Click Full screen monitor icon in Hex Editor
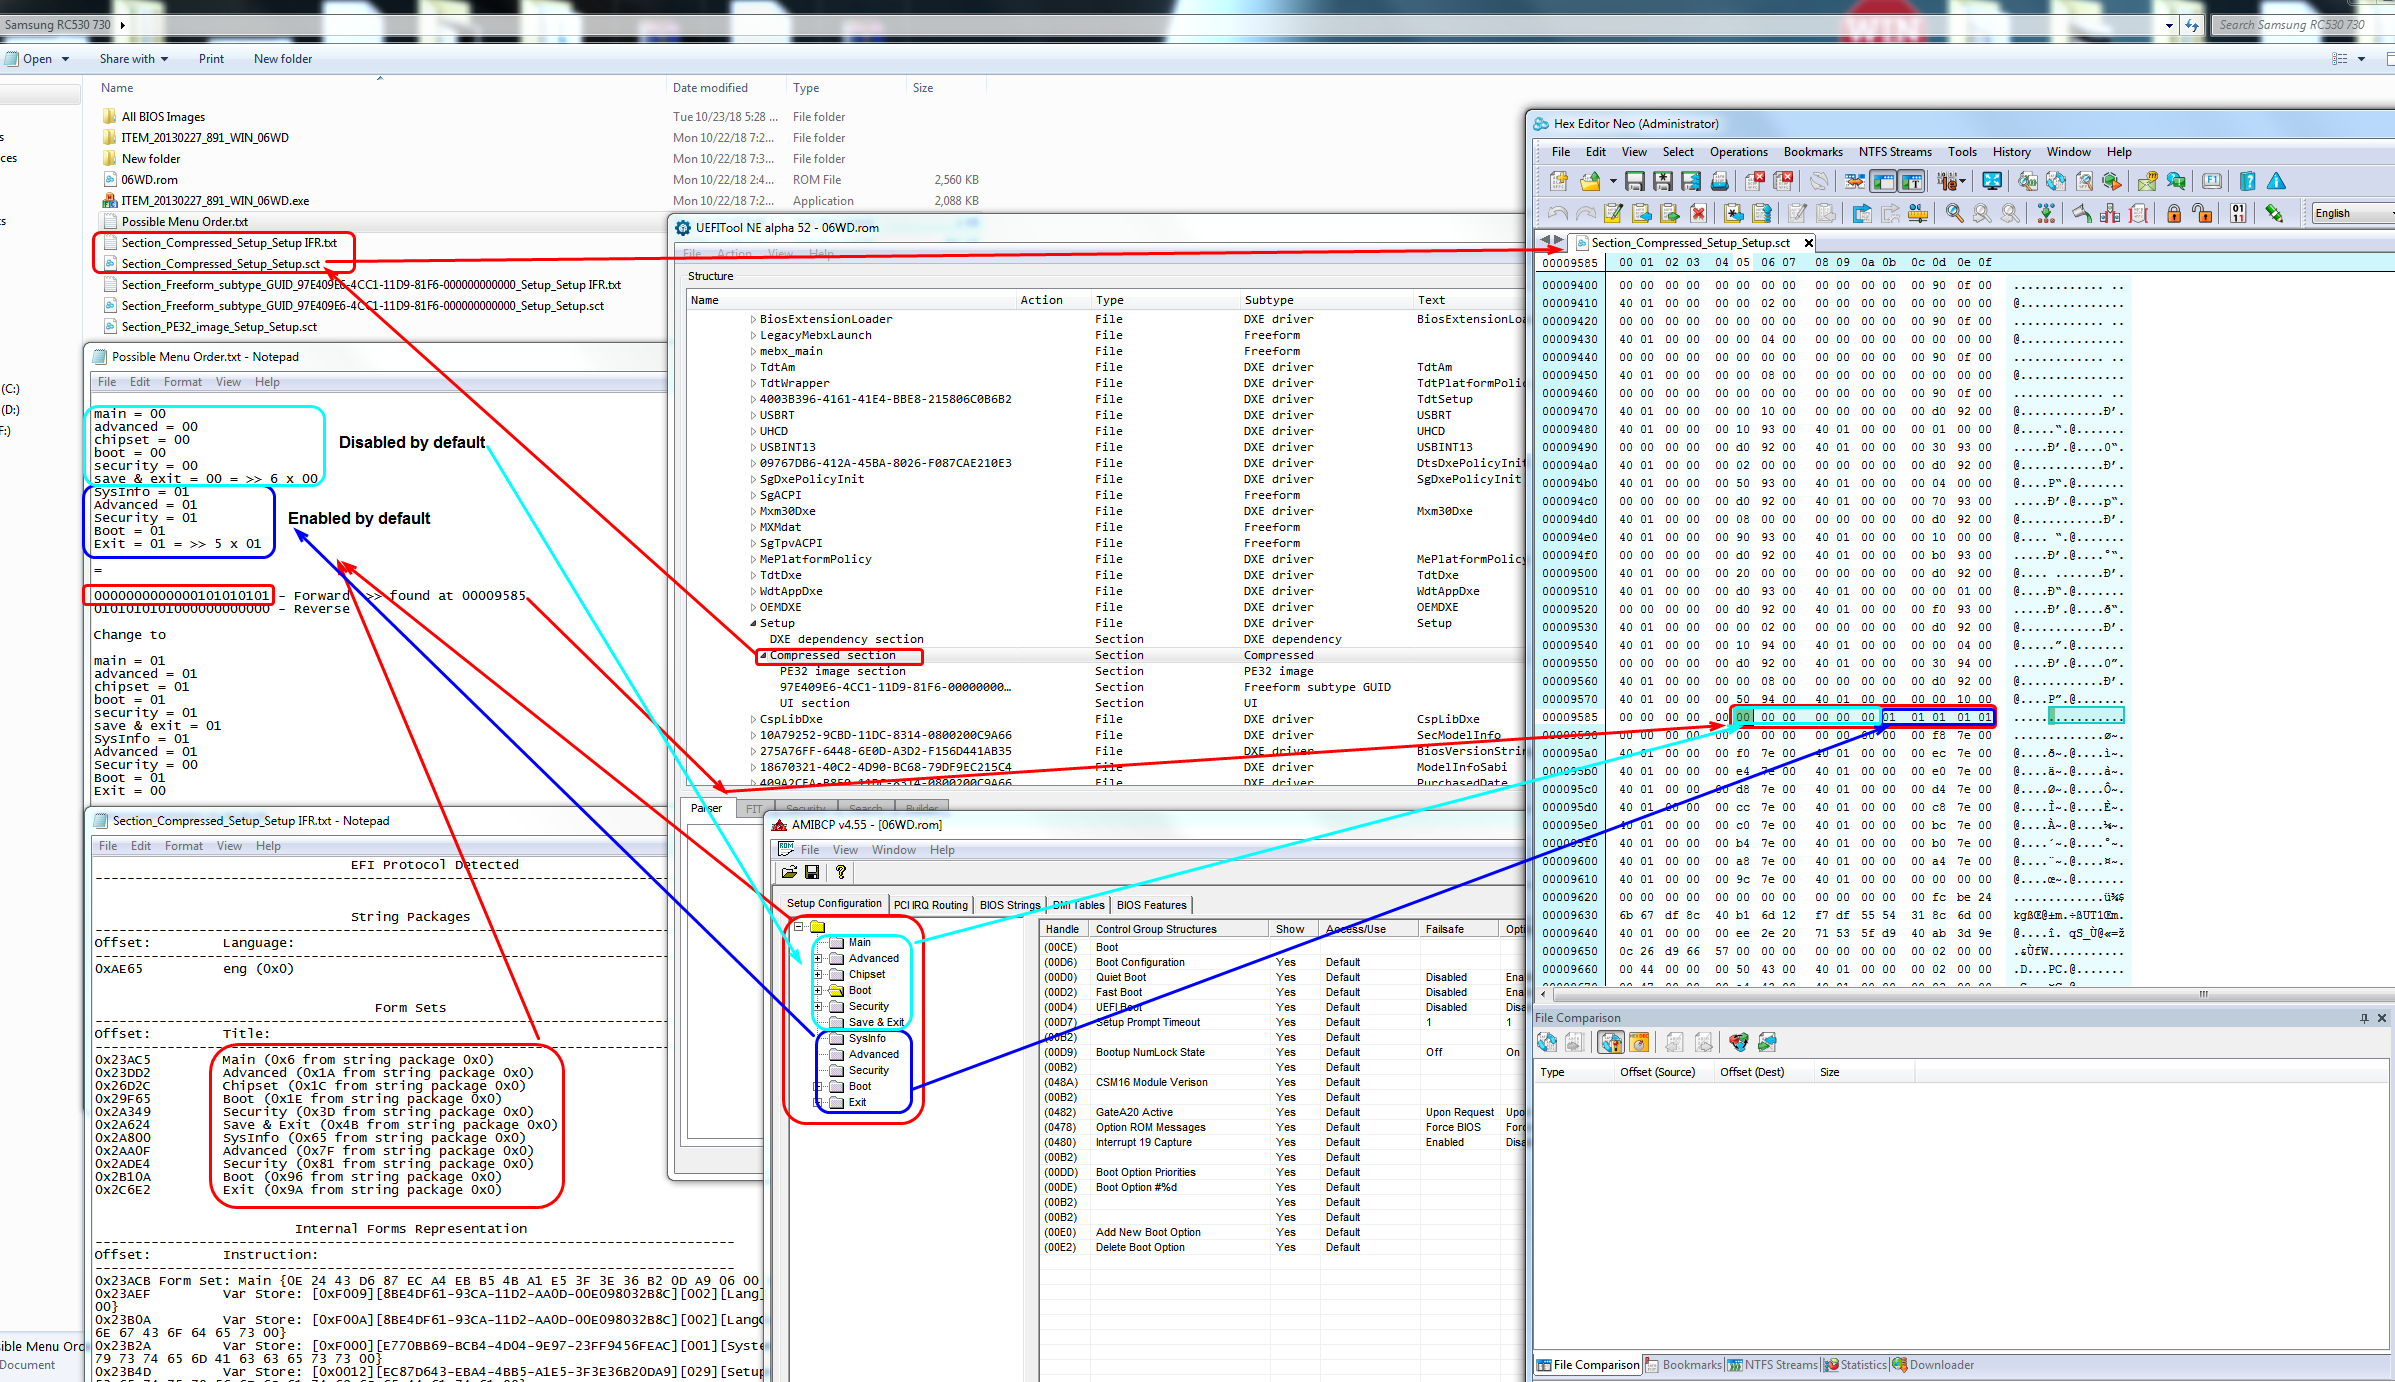Image resolution: width=2395 pixels, height=1382 pixels. pos(1992,181)
